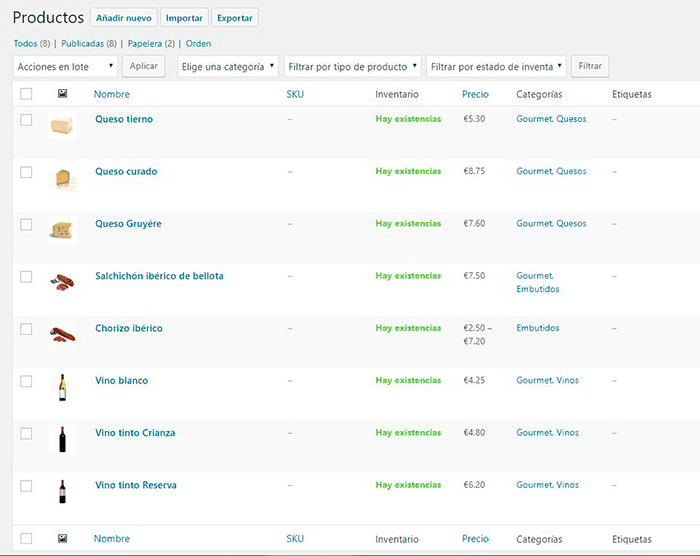This screenshot has width=700, height=556.
Task: Click the Queso Gruyére cheese thumbnail
Action: click(x=62, y=230)
